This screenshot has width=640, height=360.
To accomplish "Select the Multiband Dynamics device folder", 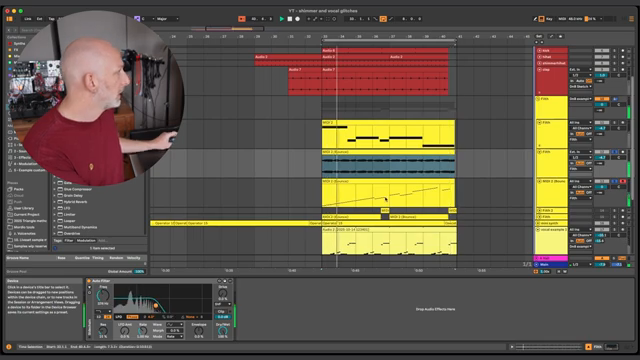I will coord(80,227).
